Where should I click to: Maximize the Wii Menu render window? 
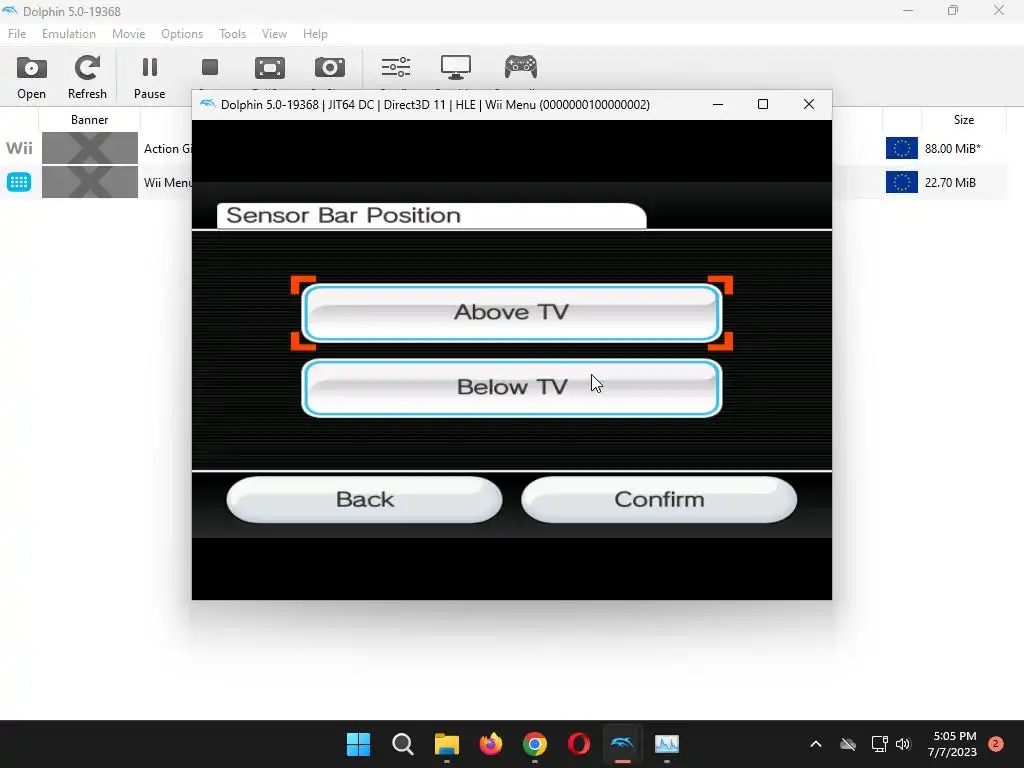[763, 104]
